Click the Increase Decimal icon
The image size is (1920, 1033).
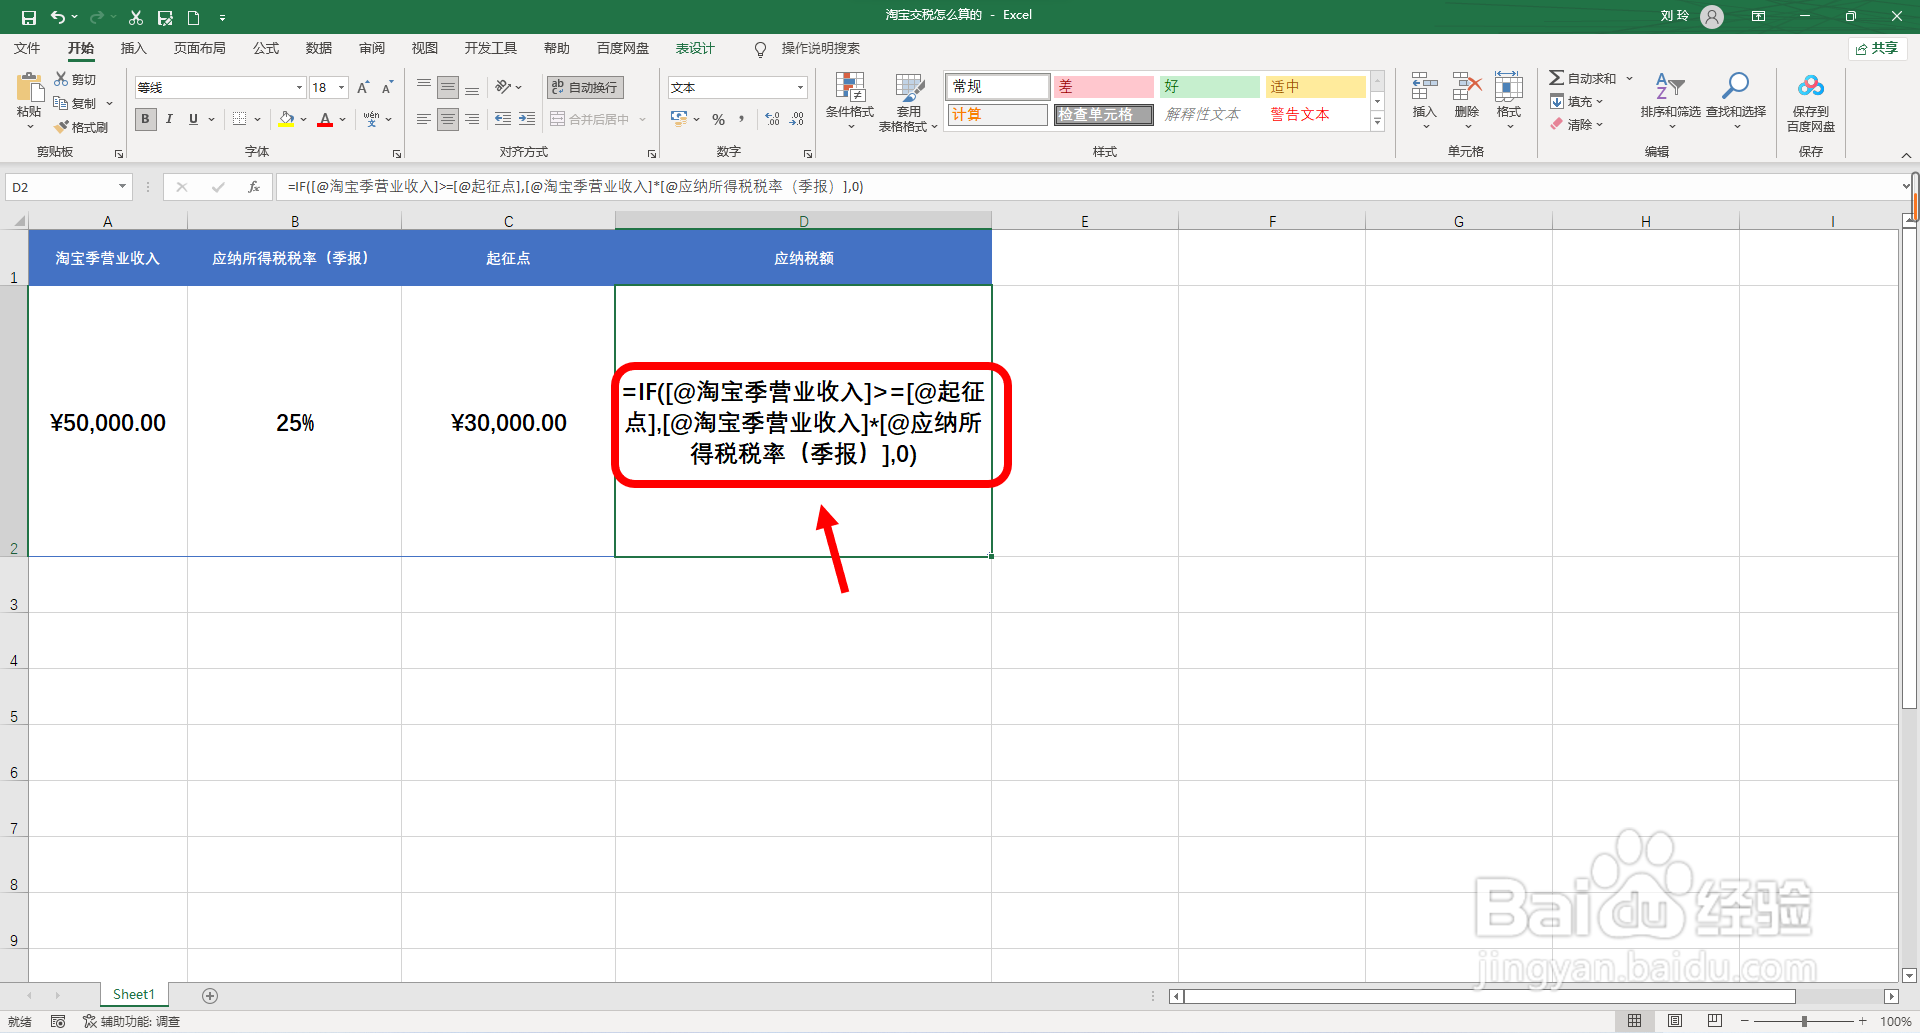772,119
